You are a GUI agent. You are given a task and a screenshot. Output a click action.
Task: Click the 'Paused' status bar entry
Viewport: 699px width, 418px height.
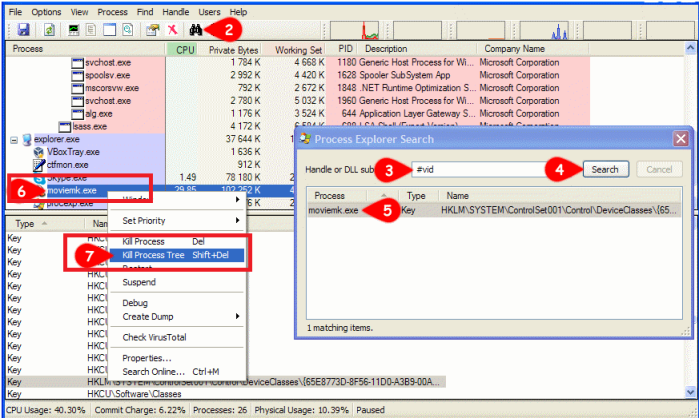(370, 410)
